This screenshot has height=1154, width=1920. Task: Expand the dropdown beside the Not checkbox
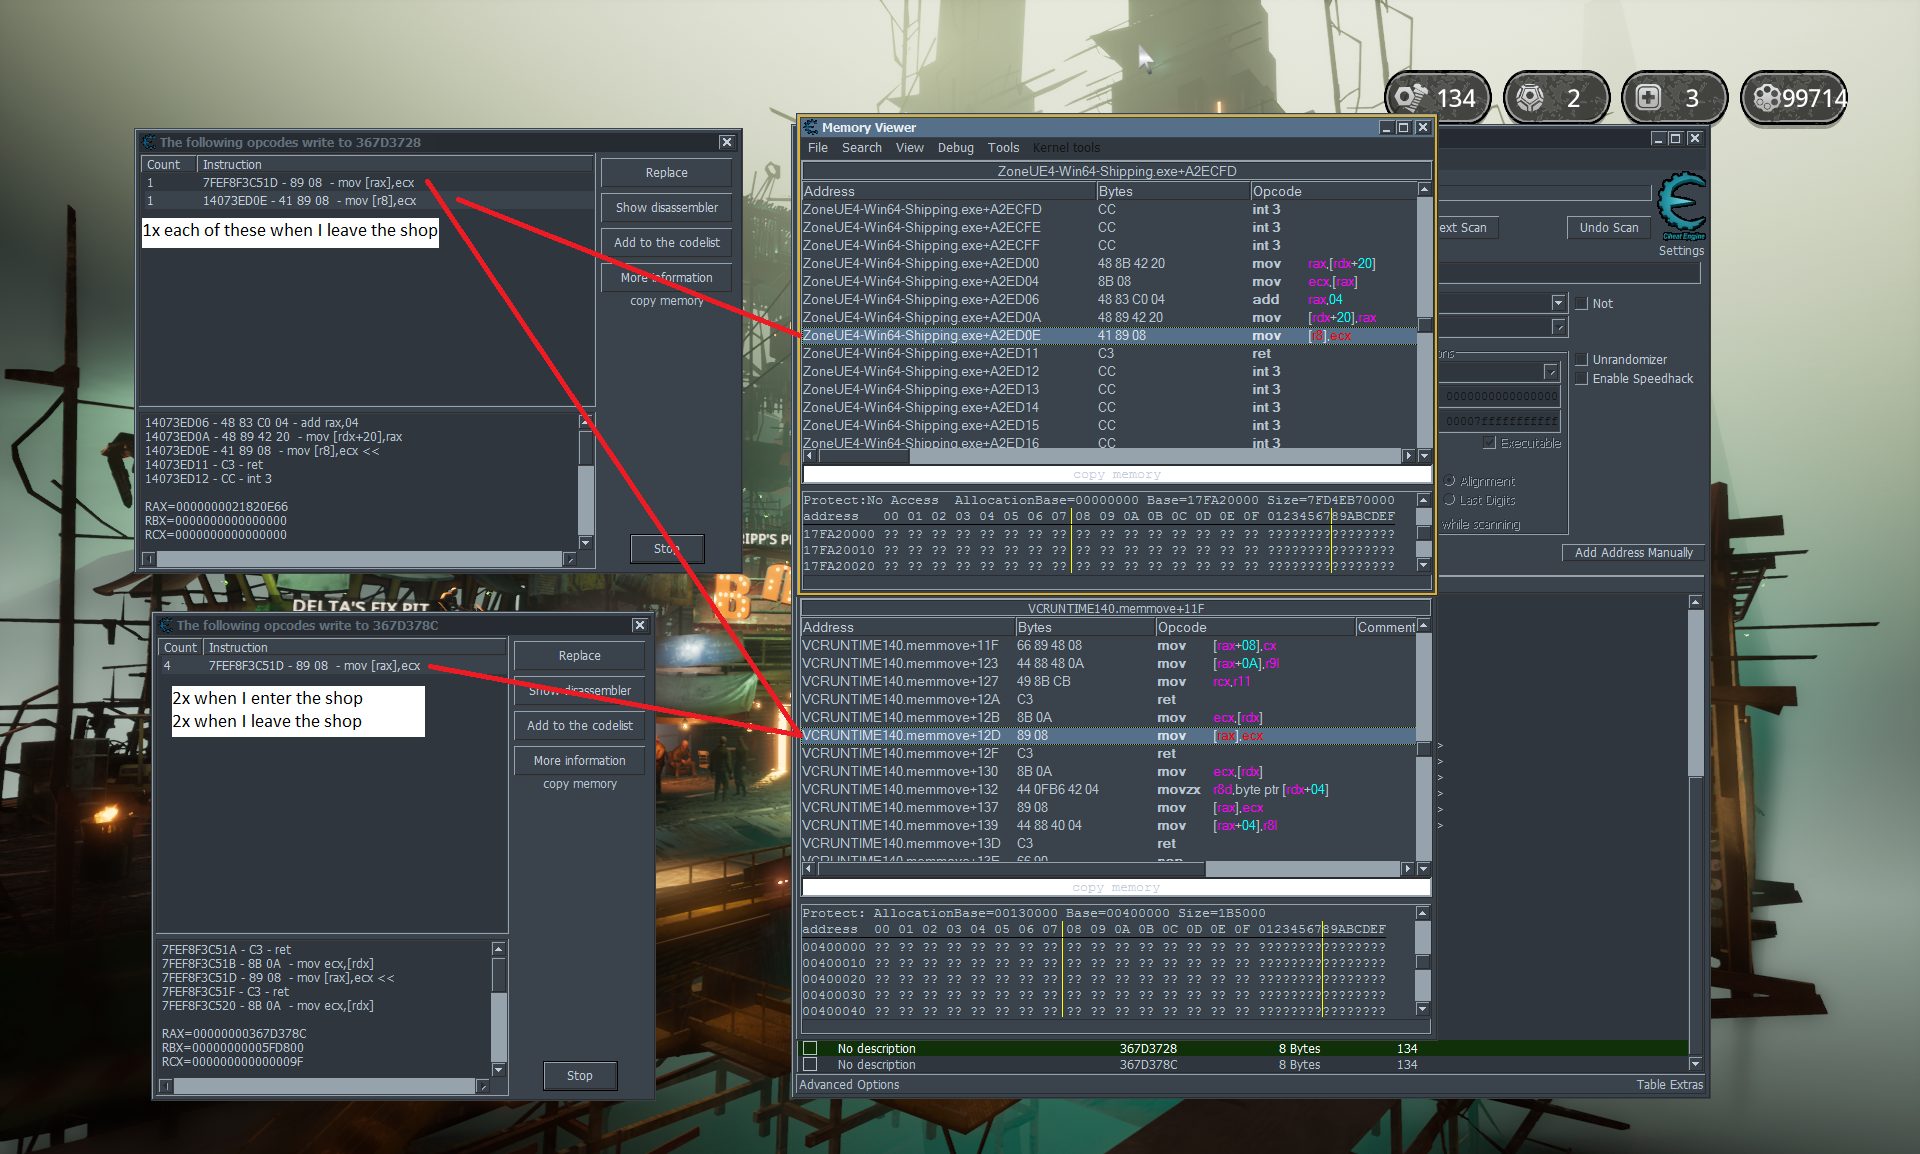1558,302
